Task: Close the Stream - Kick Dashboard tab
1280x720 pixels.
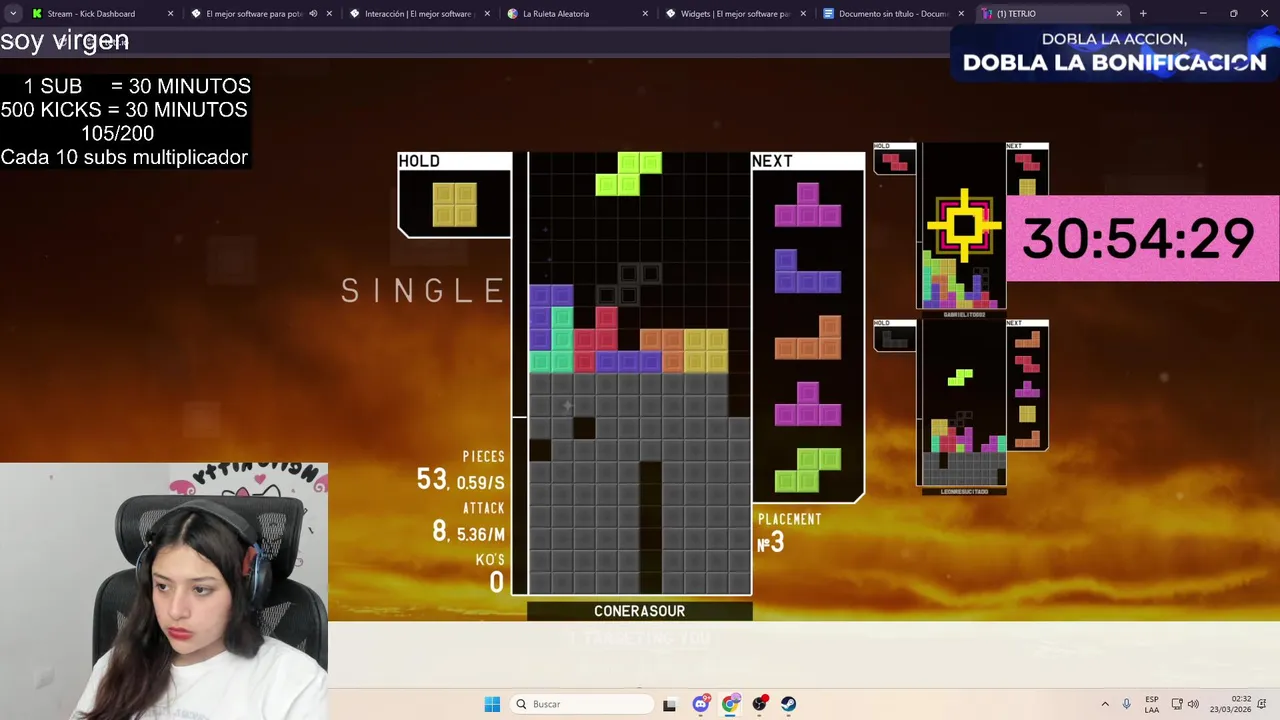Action: [x=170, y=14]
